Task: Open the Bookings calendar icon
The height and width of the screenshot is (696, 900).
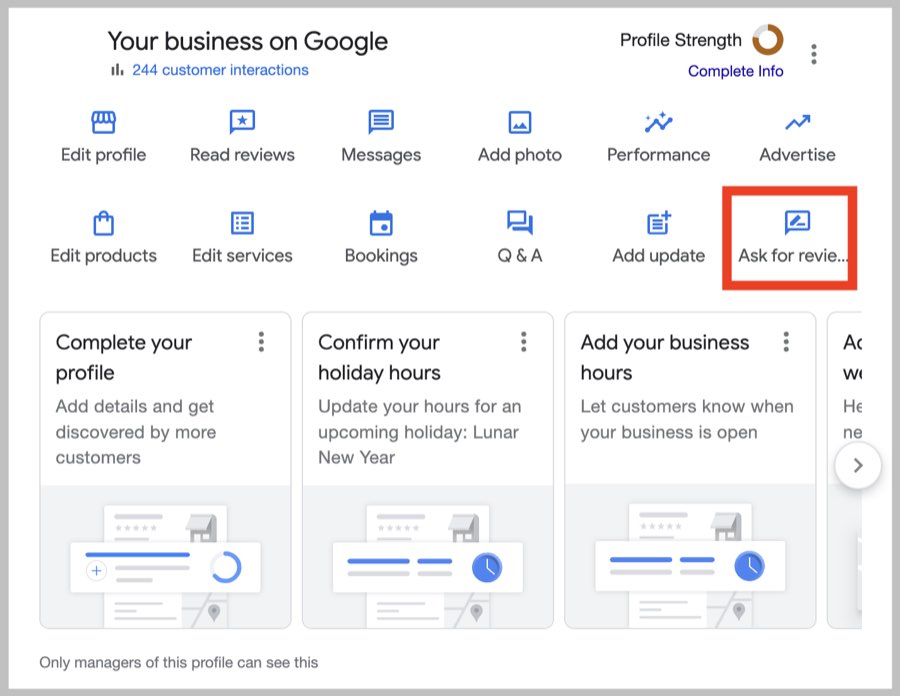Action: click(x=381, y=223)
